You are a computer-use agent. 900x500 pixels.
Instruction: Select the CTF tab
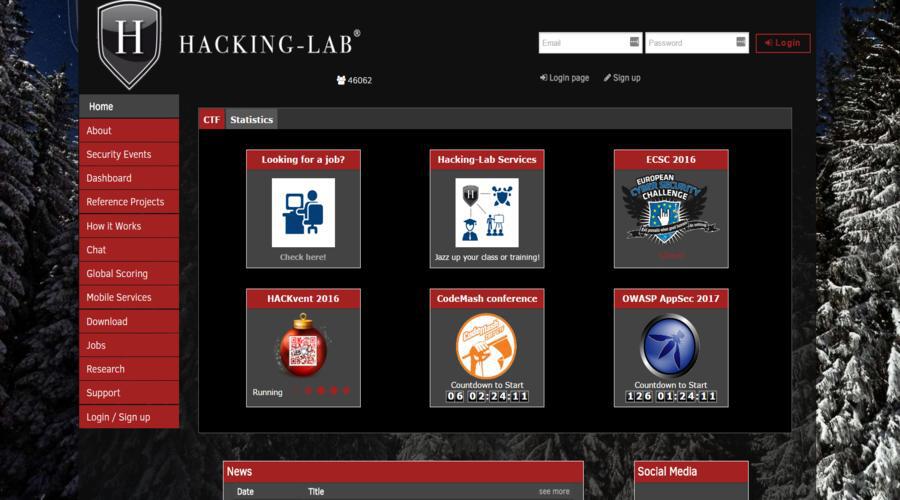click(211, 119)
